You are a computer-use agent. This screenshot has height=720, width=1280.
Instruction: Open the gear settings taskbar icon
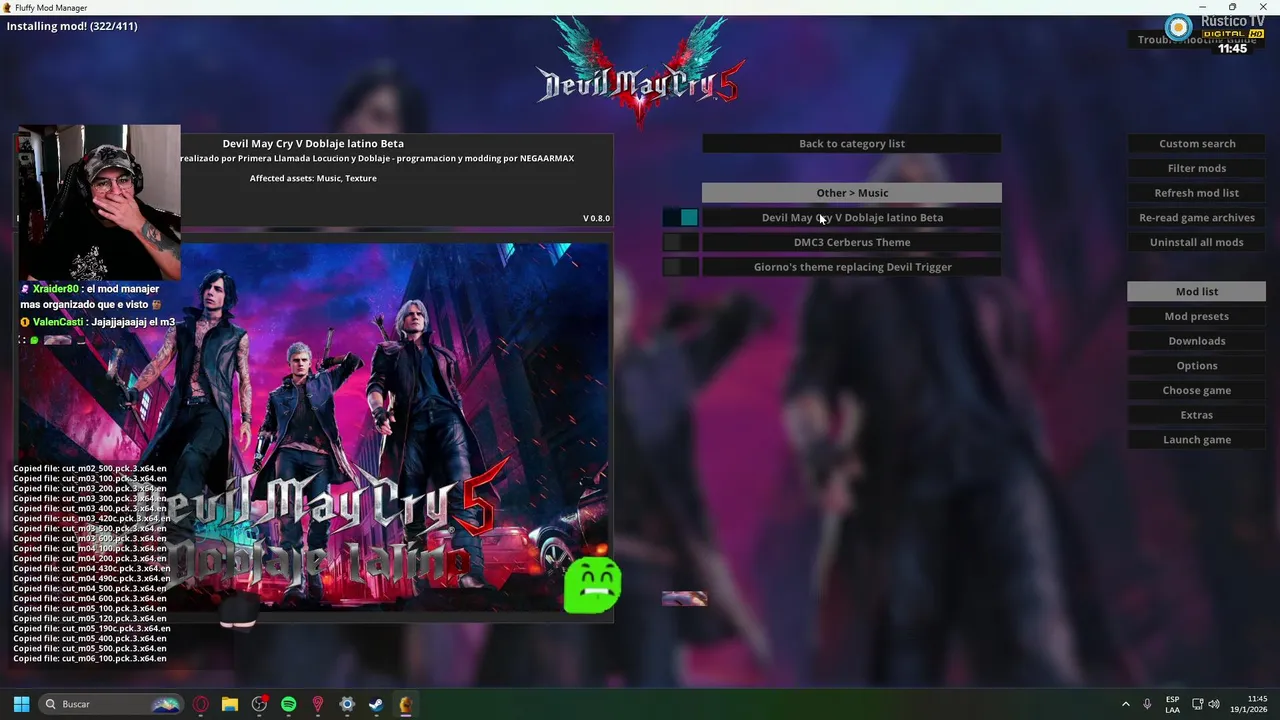(x=347, y=704)
